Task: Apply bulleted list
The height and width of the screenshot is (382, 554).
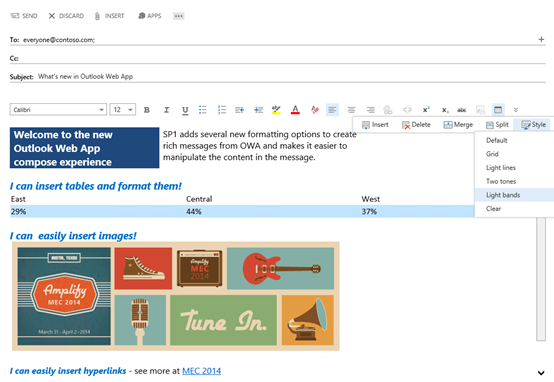Action: coord(202,110)
